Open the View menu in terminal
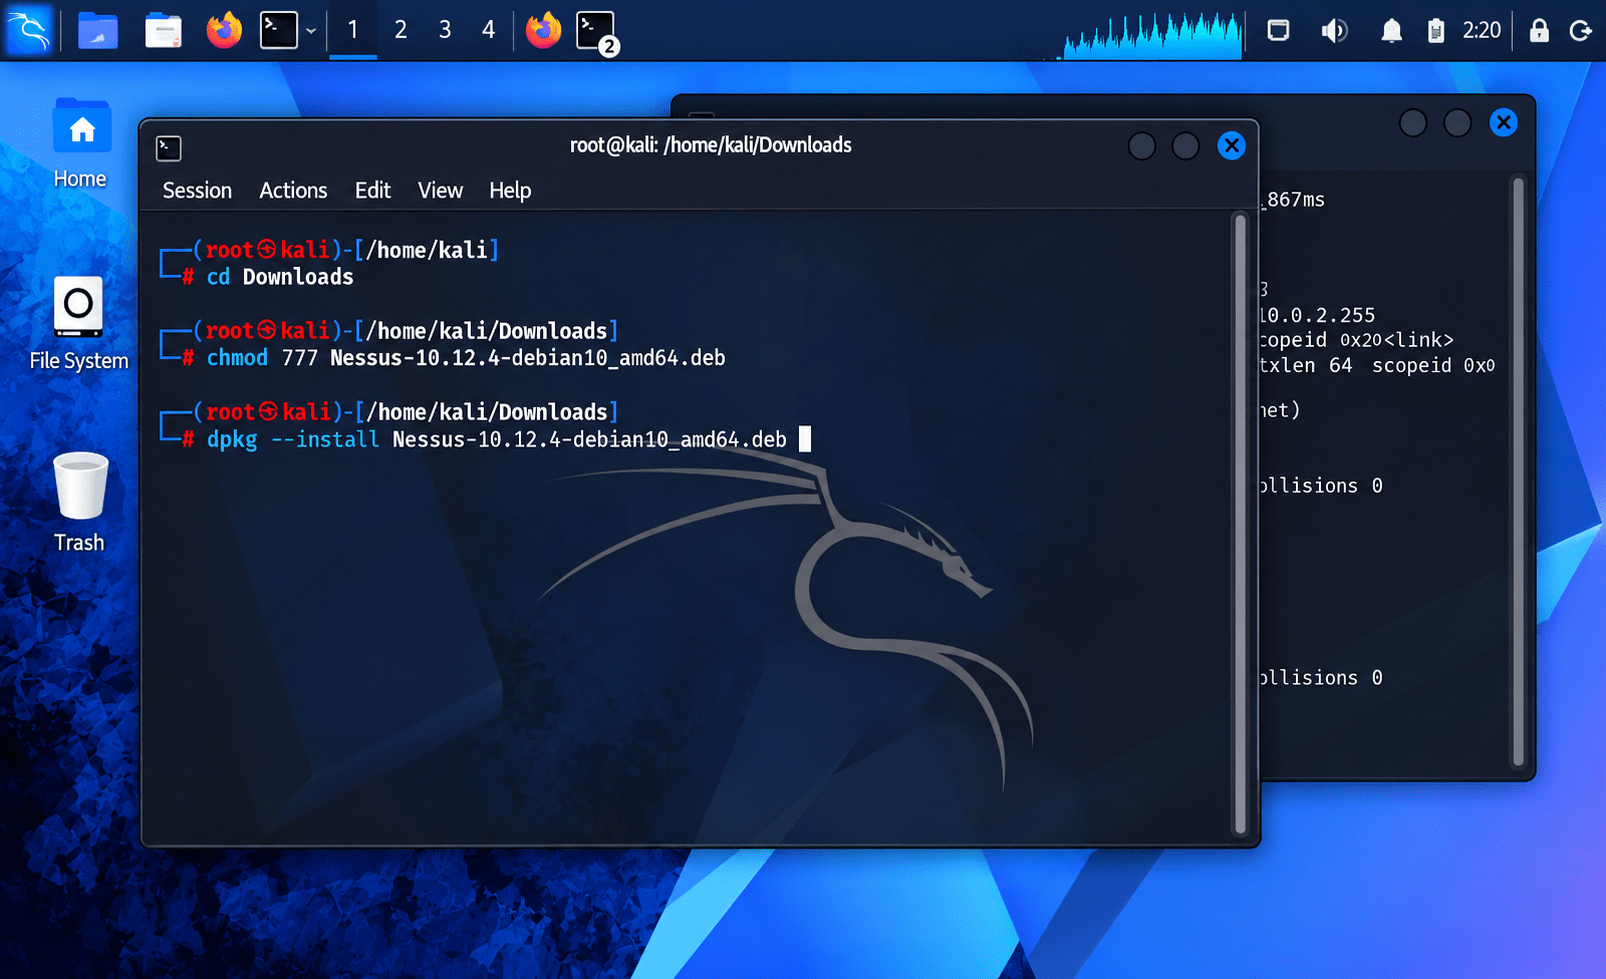 (440, 190)
